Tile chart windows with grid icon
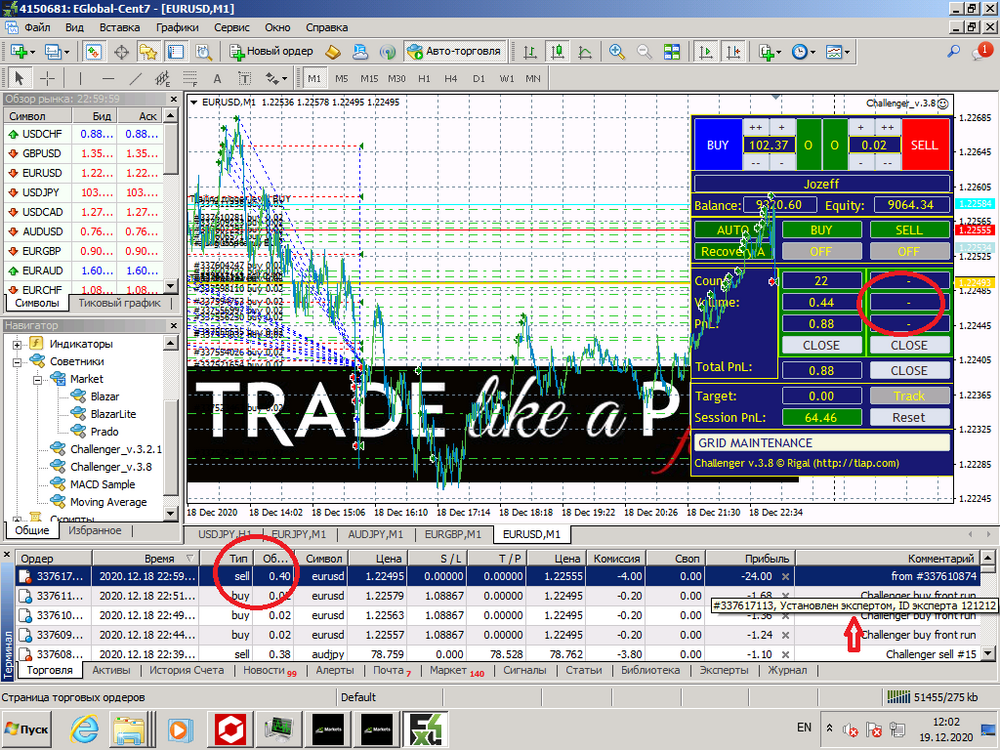This screenshot has width=1000, height=750. (x=672, y=52)
